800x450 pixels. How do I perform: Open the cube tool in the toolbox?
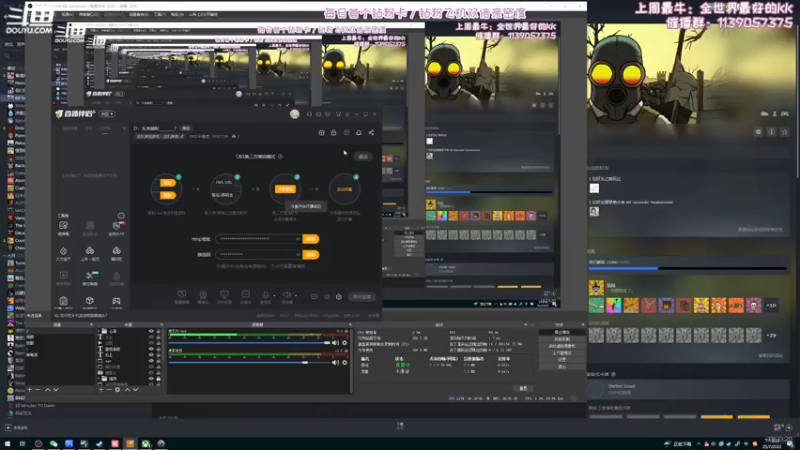pos(90,301)
